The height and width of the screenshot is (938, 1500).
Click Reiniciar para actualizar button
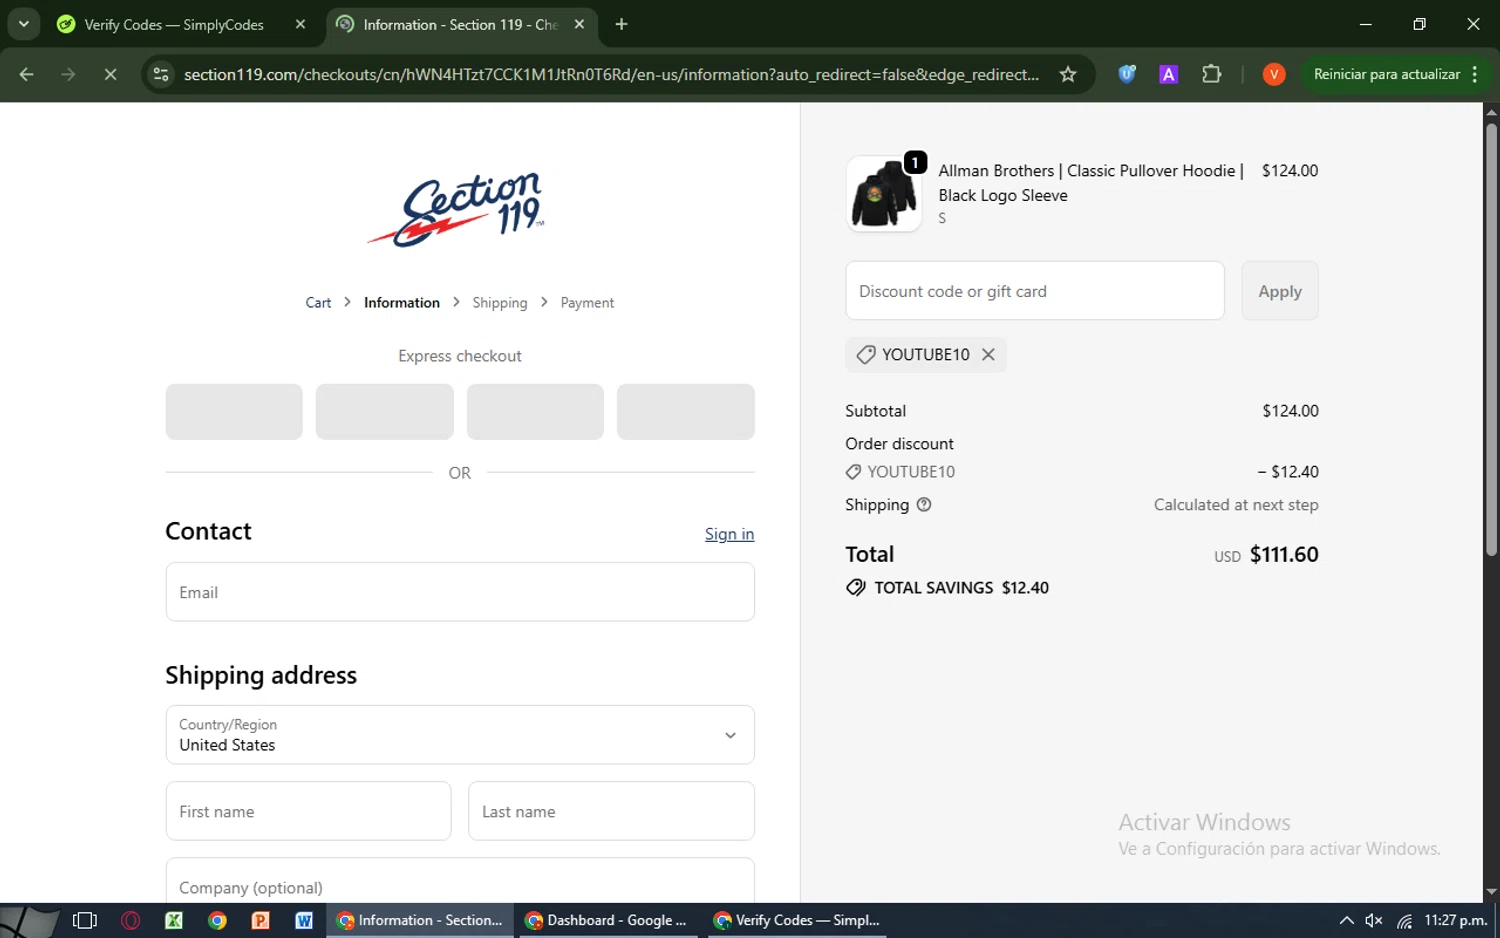1386,74
